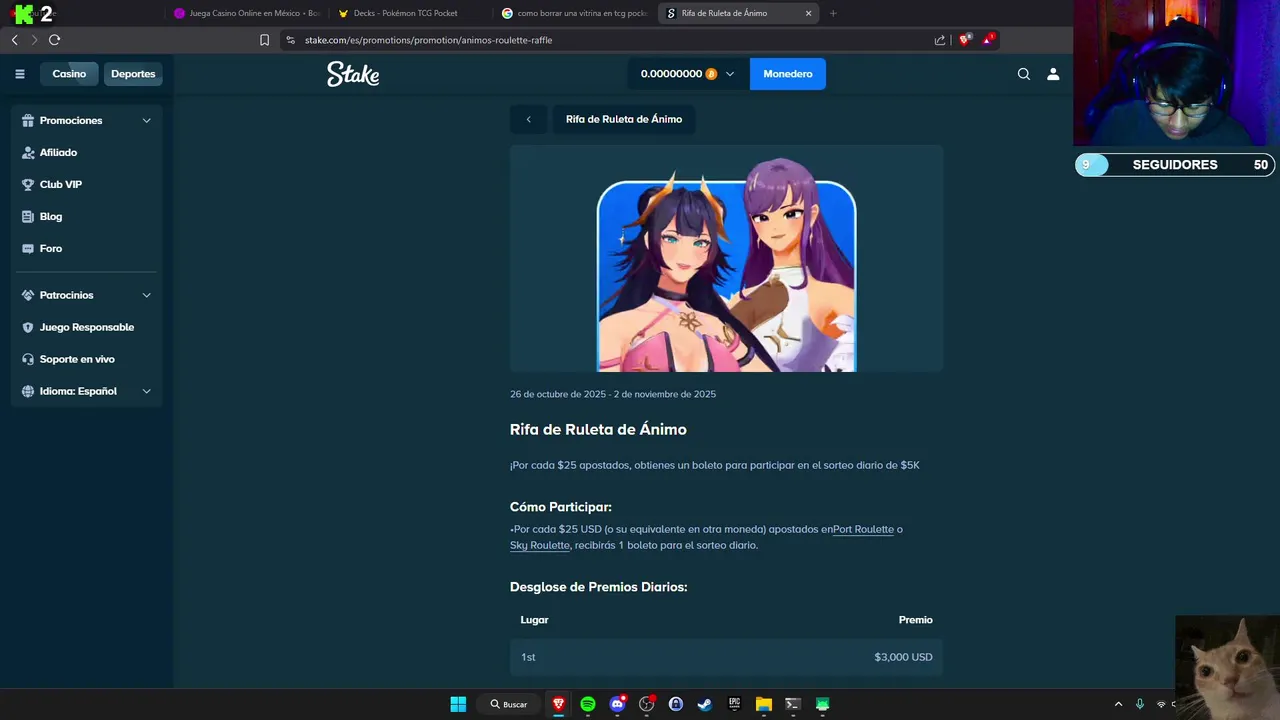Viewport: 1280px width, 720px height.
Task: Switch to Juega Casino Online browser tab
Action: click(246, 13)
